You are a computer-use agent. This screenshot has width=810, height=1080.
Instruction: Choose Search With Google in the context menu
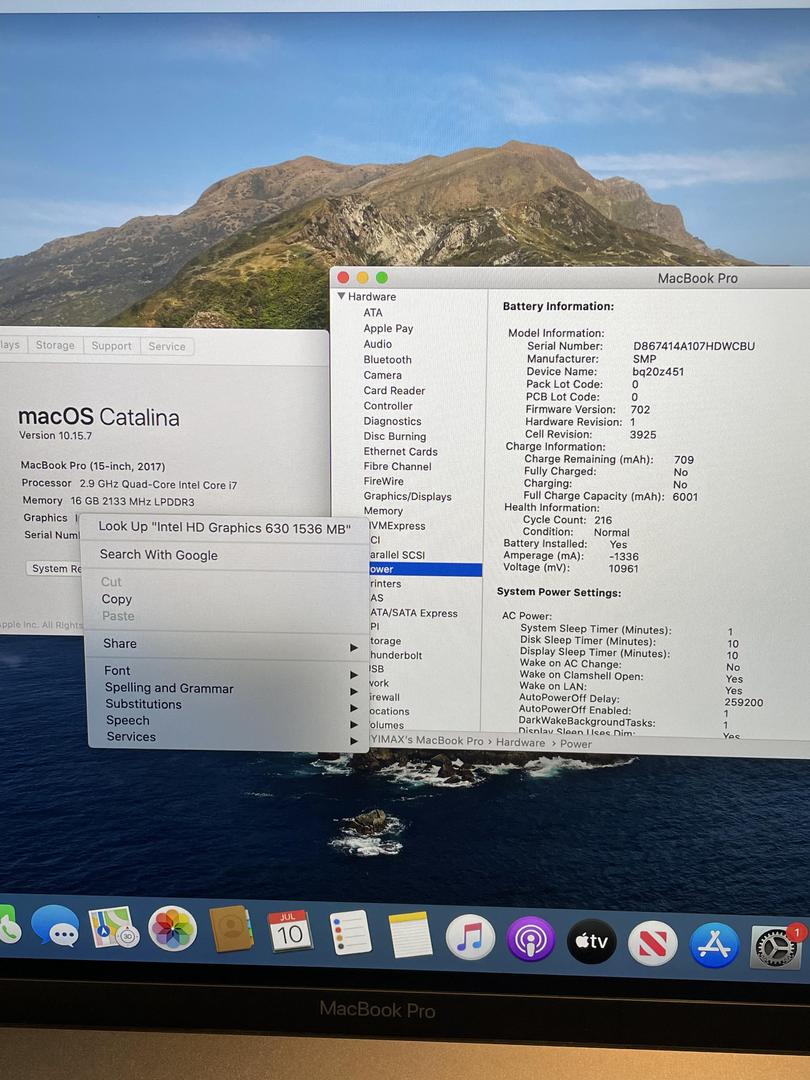pyautogui.click(x=158, y=554)
